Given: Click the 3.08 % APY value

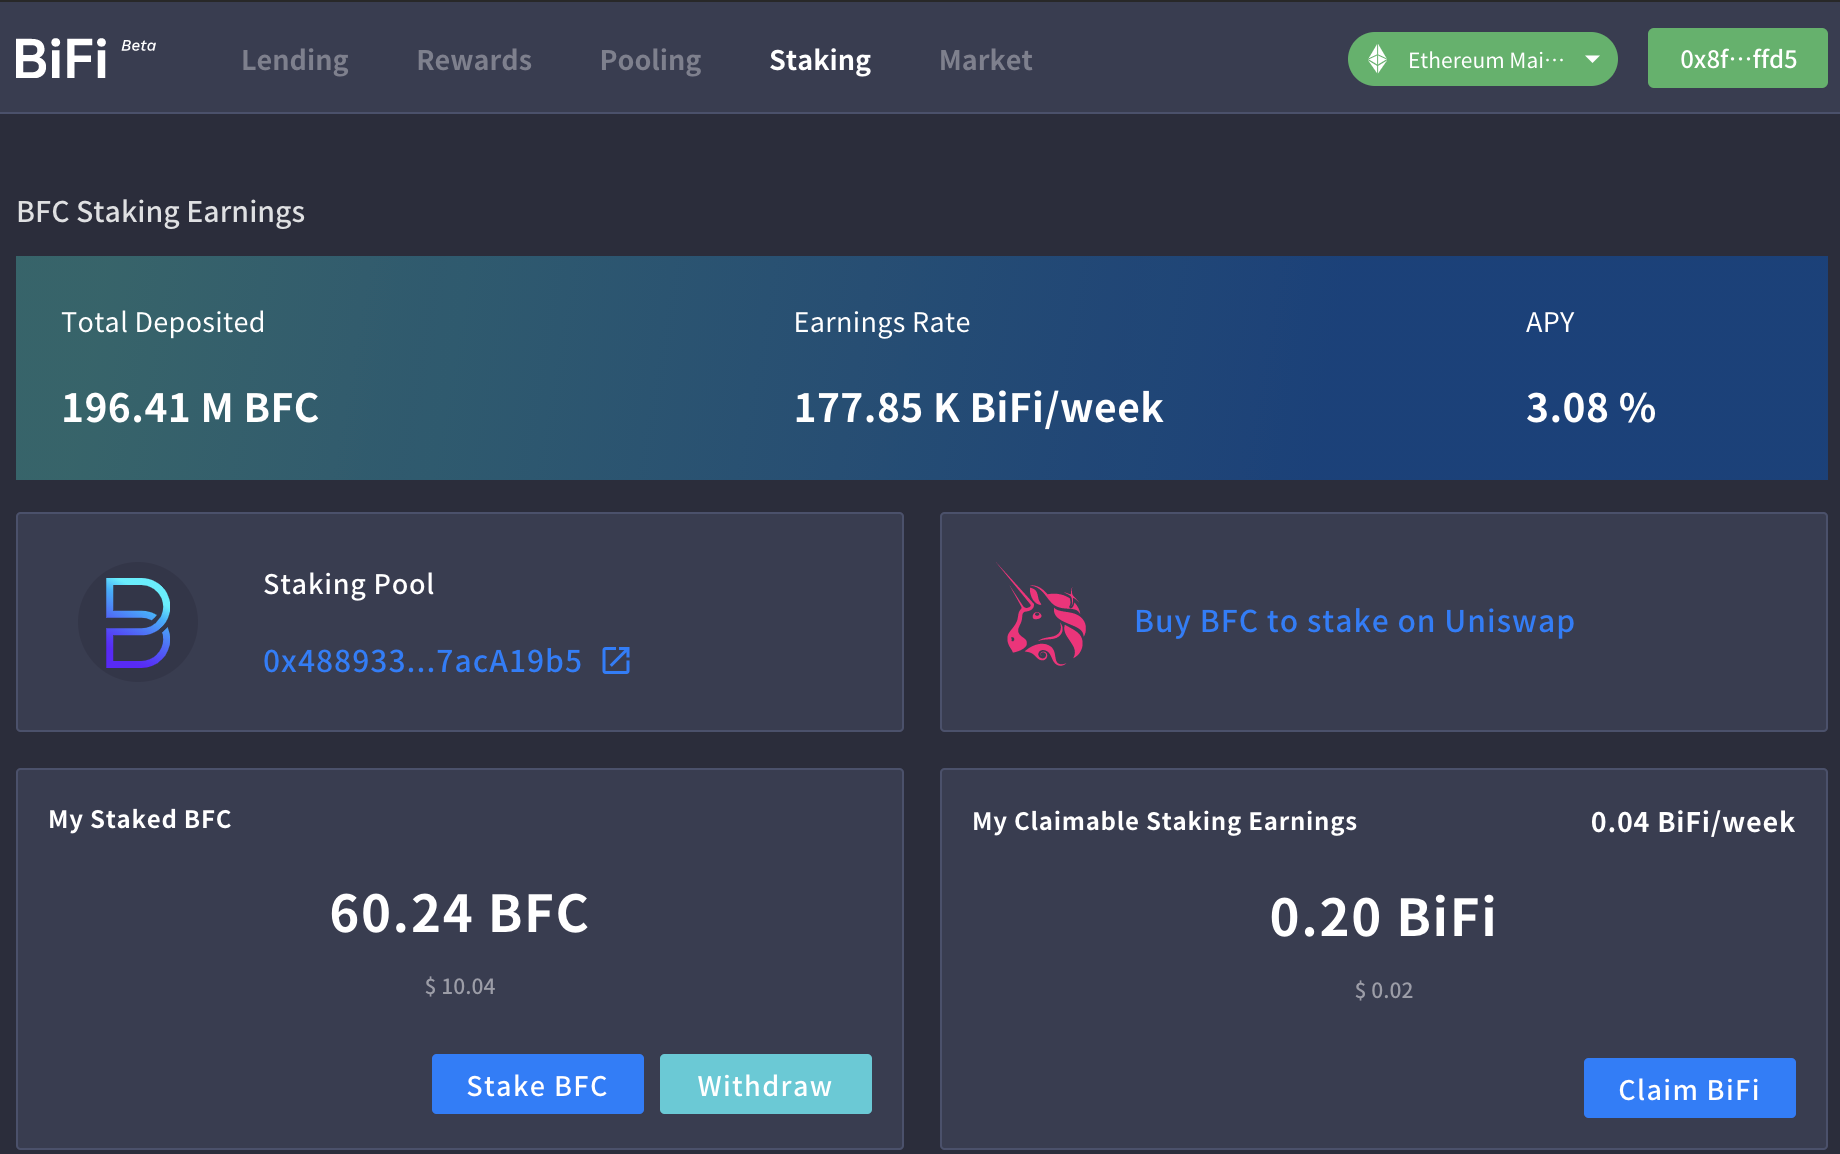Looking at the screenshot, I should pyautogui.click(x=1591, y=408).
